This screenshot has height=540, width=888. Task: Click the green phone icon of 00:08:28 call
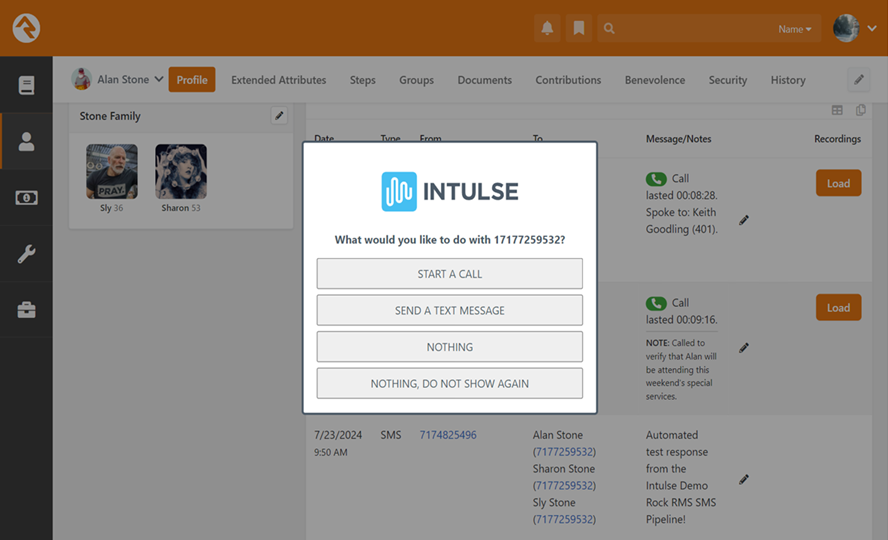pyautogui.click(x=656, y=179)
